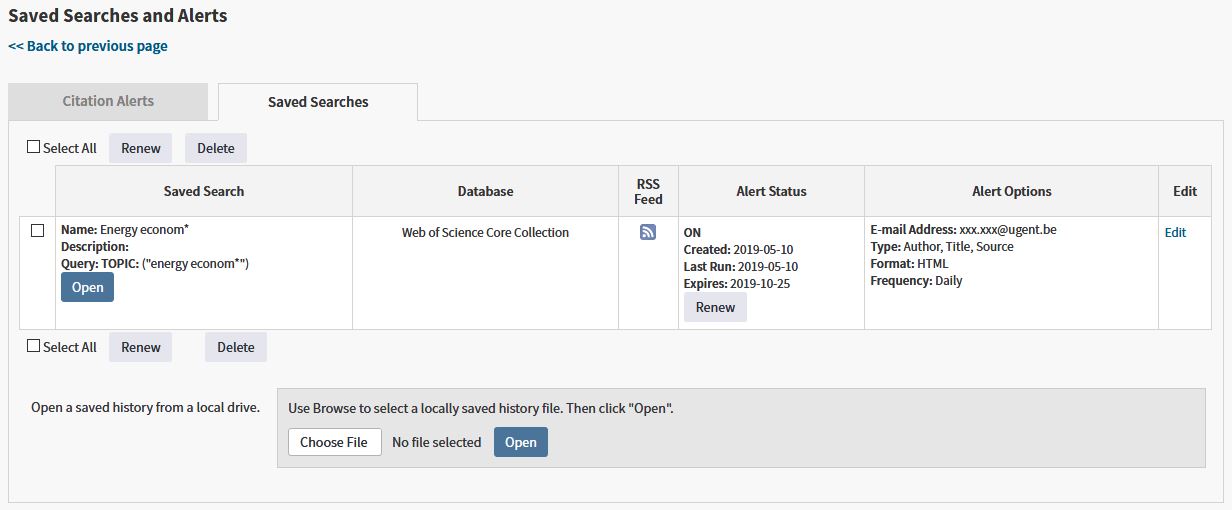
Task: Go back via Back to previous page
Action: (x=88, y=46)
